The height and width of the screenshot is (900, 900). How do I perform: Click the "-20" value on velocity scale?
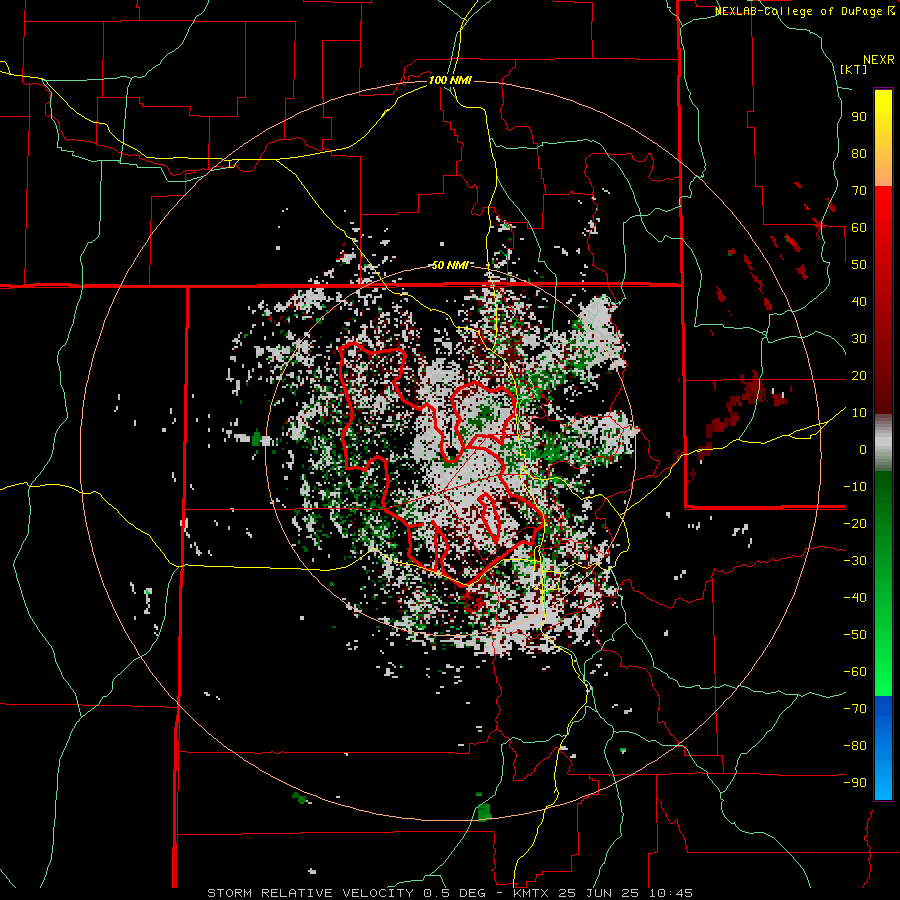click(855, 523)
